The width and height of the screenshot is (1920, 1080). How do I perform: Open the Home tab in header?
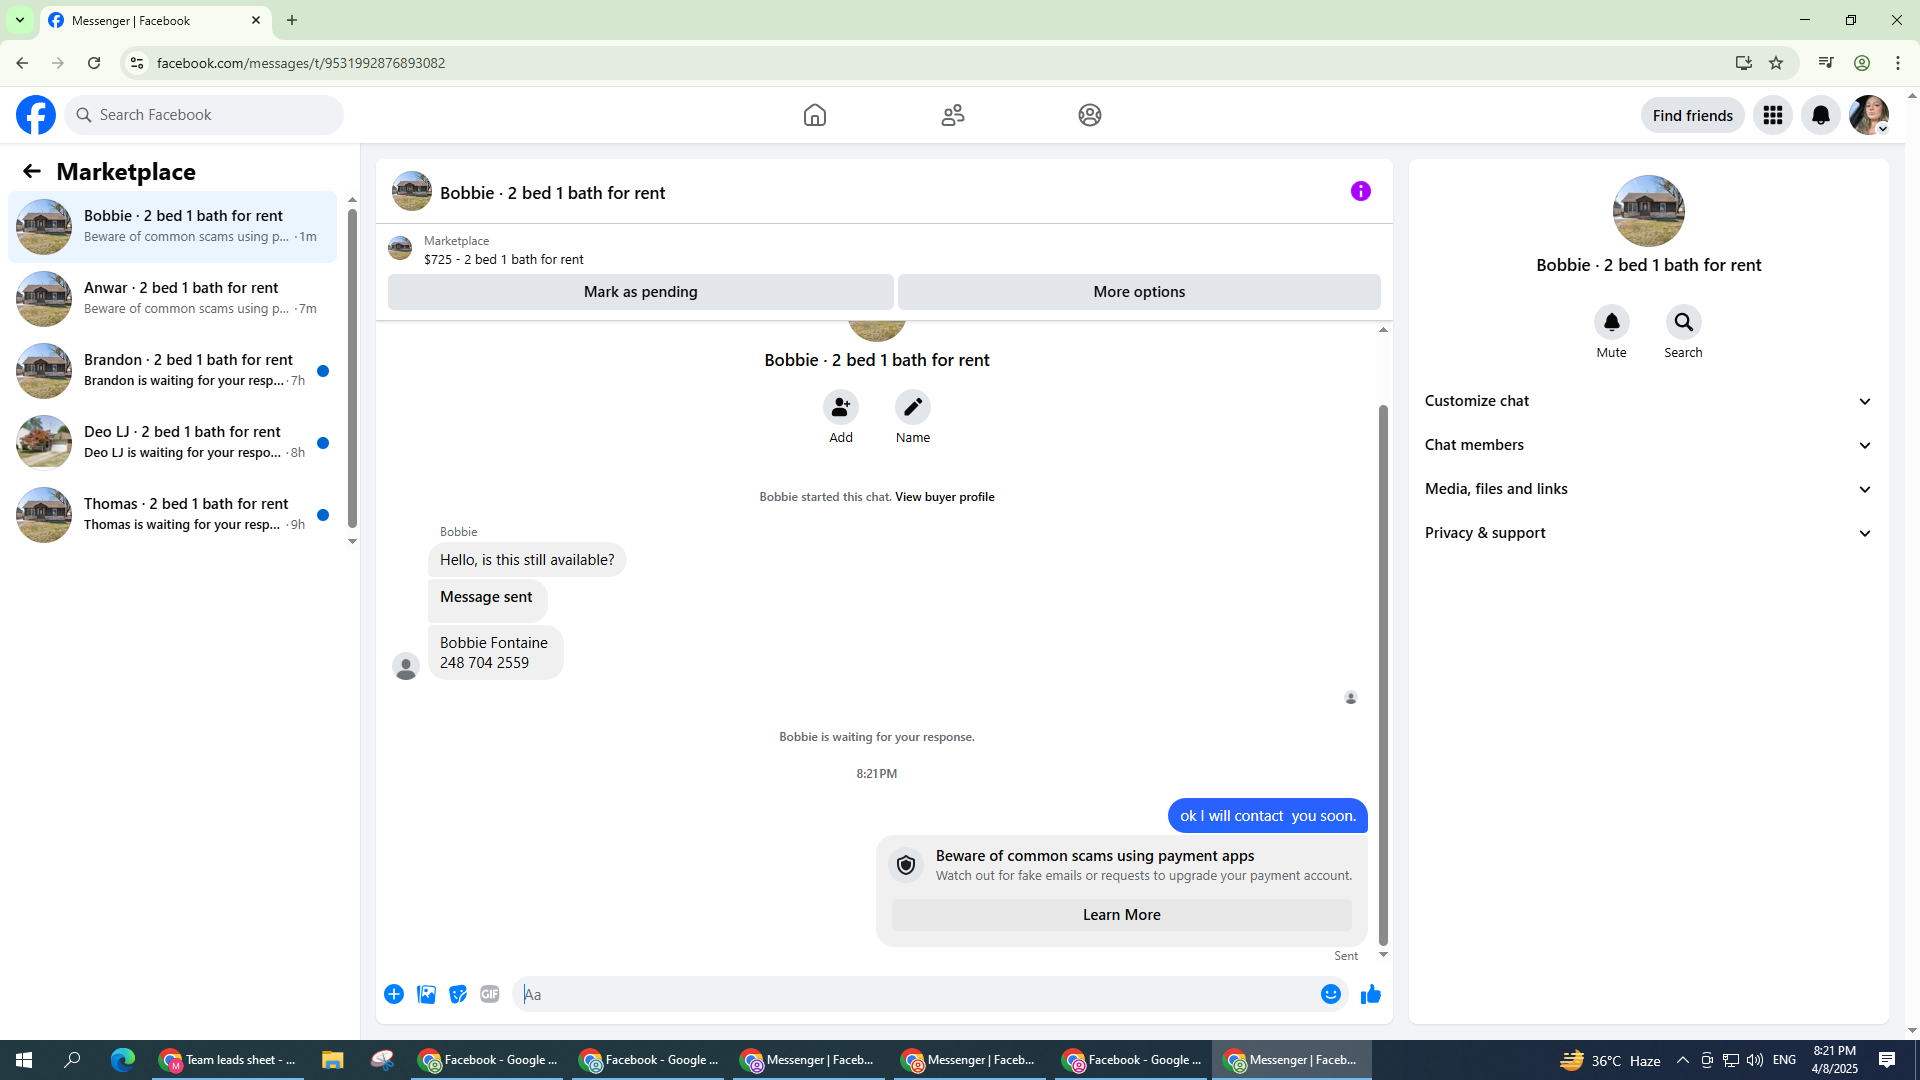click(x=814, y=115)
